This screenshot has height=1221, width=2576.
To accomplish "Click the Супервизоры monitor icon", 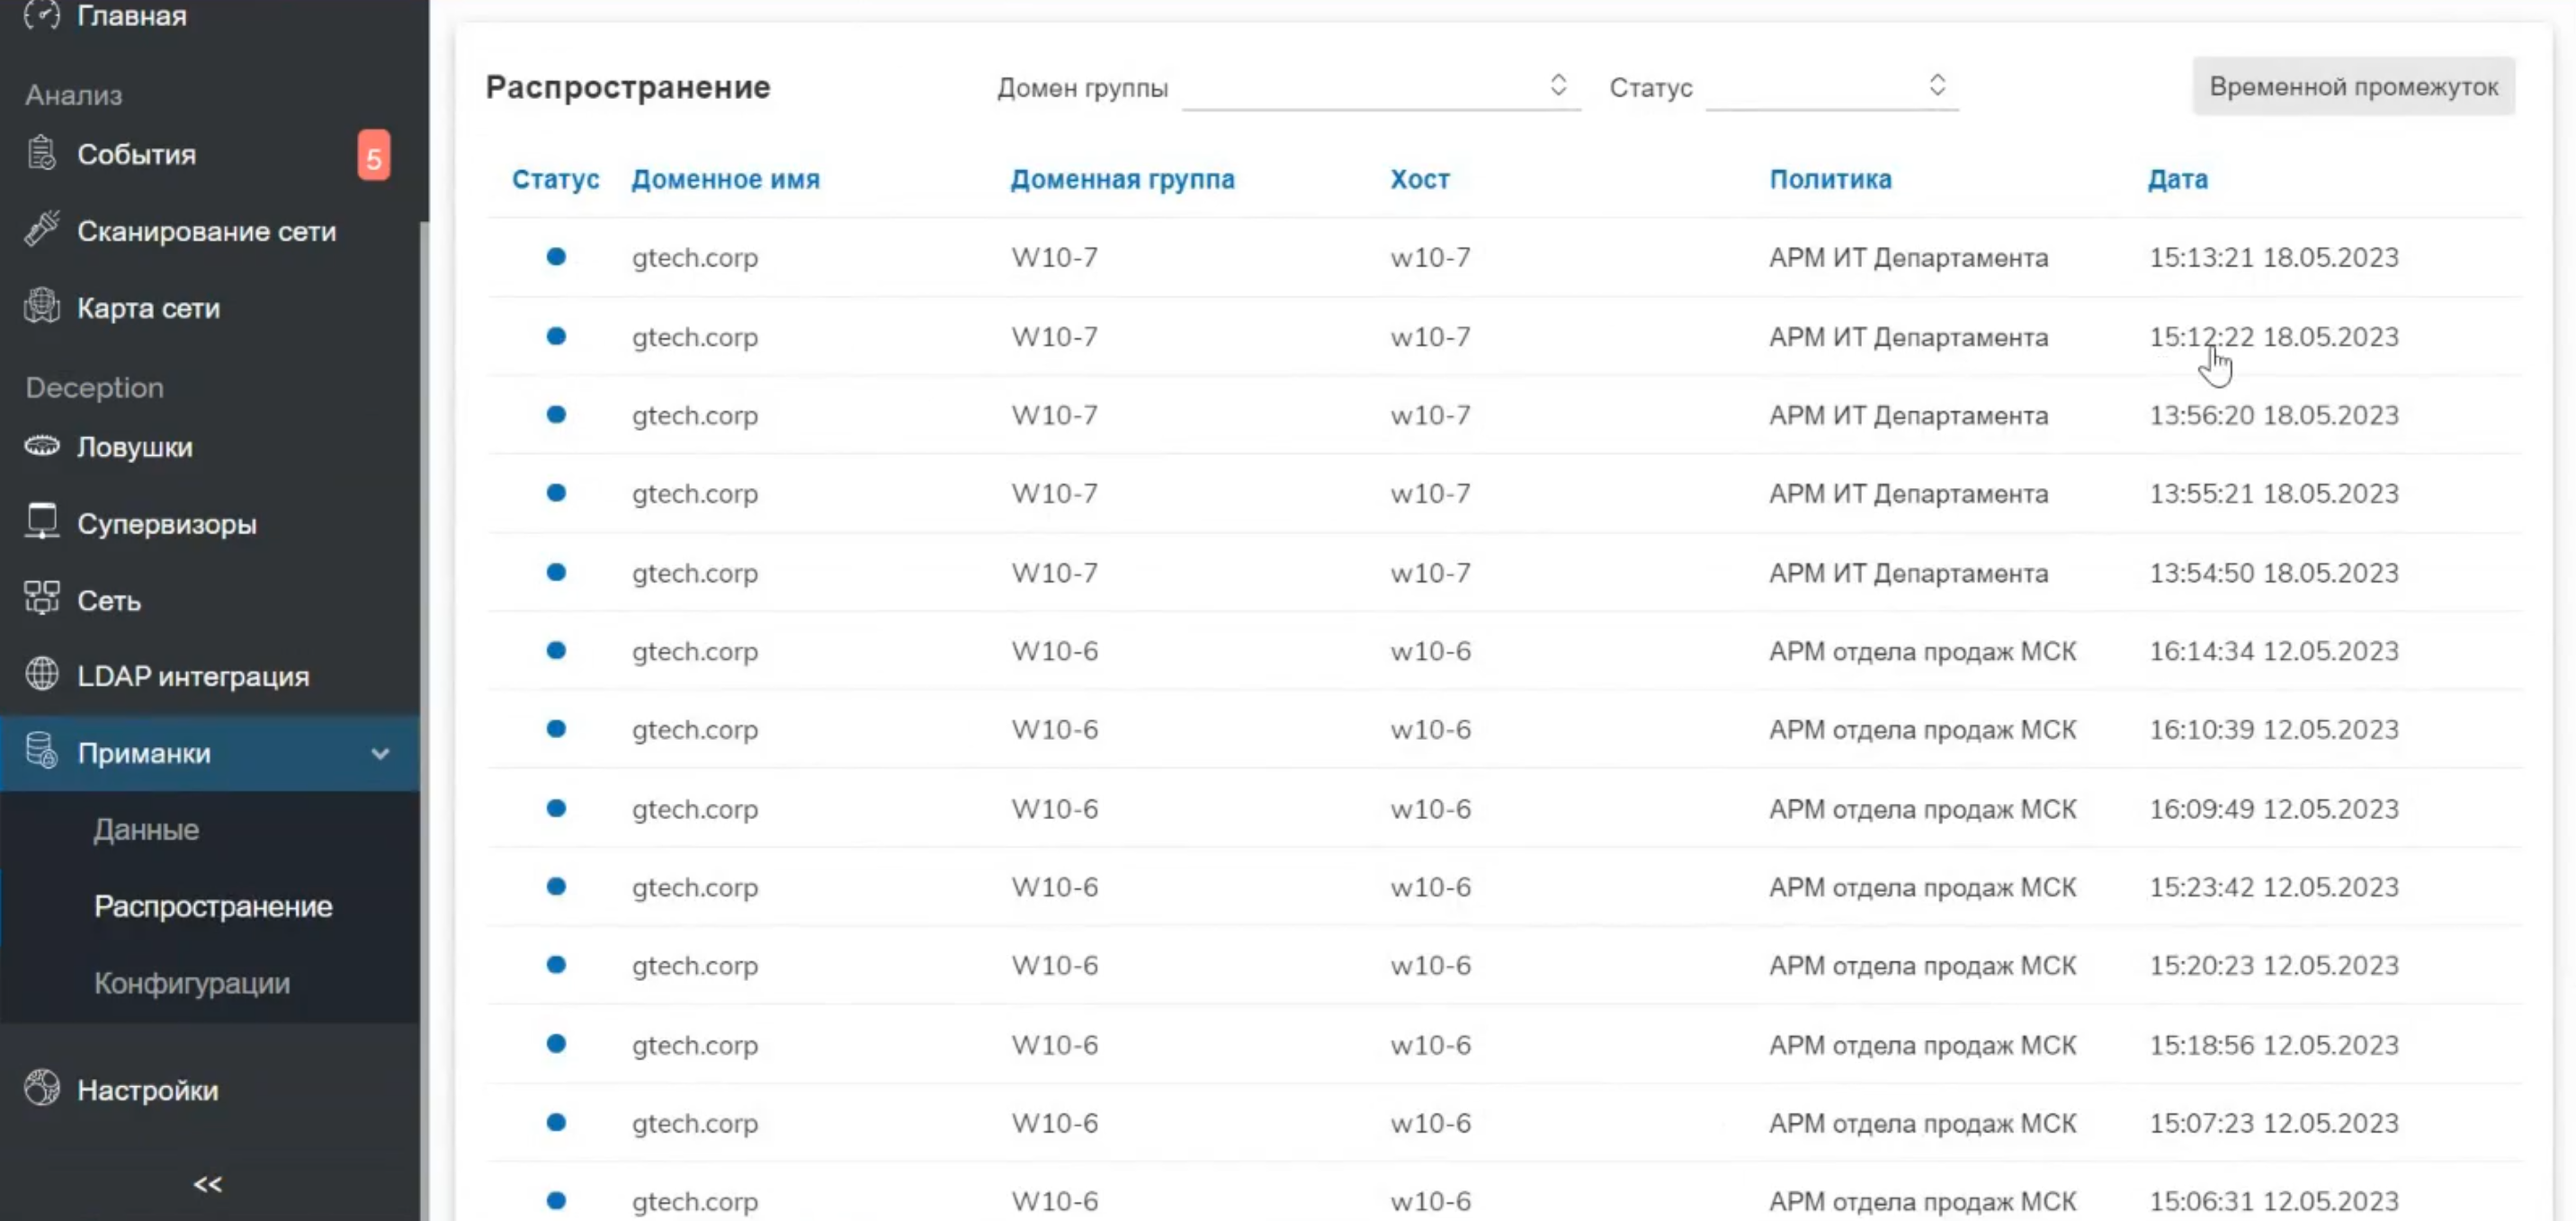I will 41,522.
